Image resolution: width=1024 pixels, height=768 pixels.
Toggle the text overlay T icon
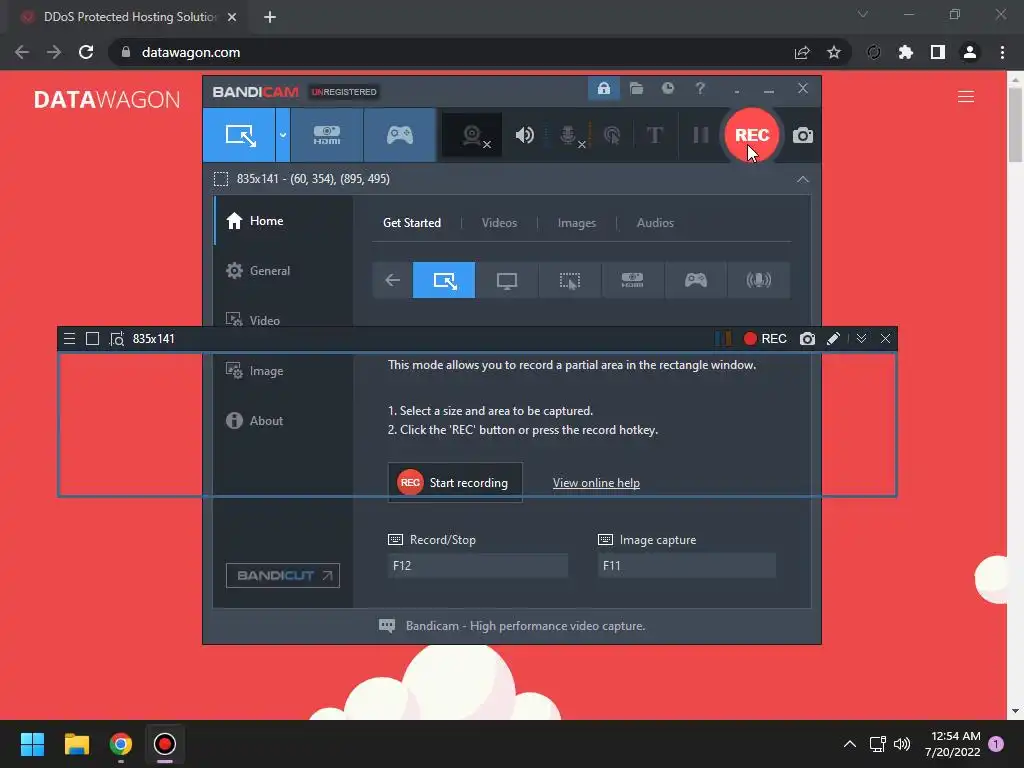[x=654, y=135]
